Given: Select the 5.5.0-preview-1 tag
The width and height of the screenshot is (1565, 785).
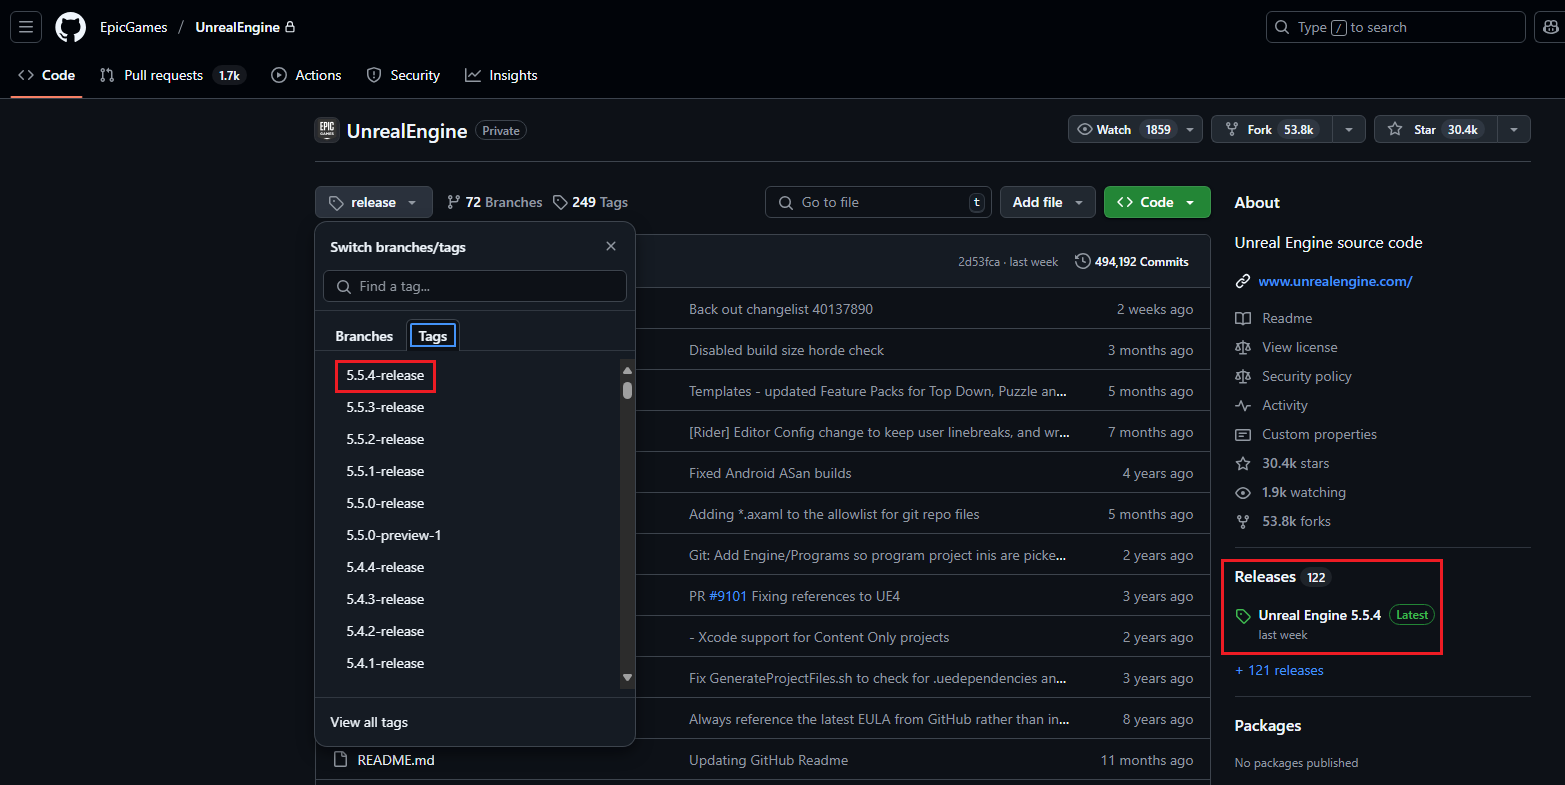Looking at the screenshot, I should pos(394,535).
